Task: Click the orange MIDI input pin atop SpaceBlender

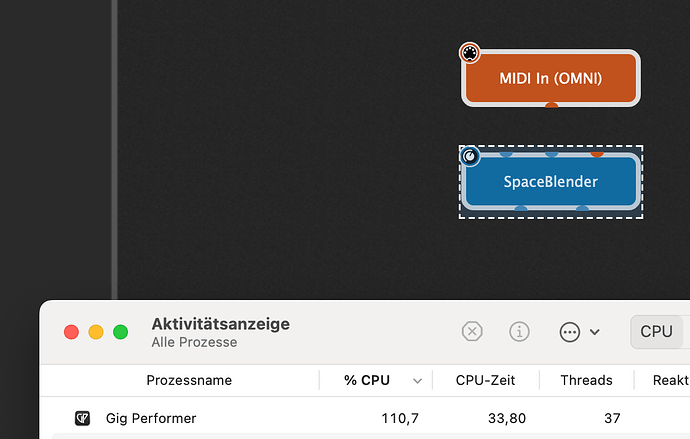Action: 597,154
